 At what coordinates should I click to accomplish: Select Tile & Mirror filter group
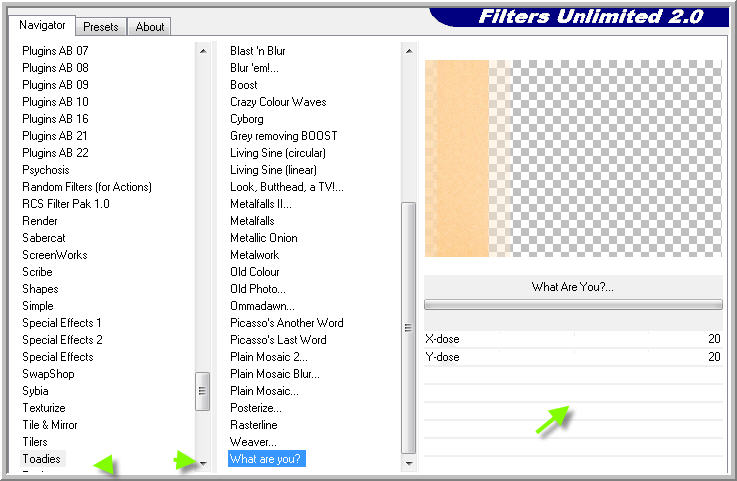click(50, 425)
